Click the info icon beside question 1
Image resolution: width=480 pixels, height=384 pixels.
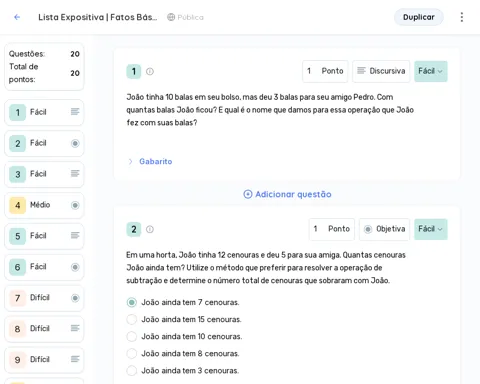pyautogui.click(x=150, y=71)
